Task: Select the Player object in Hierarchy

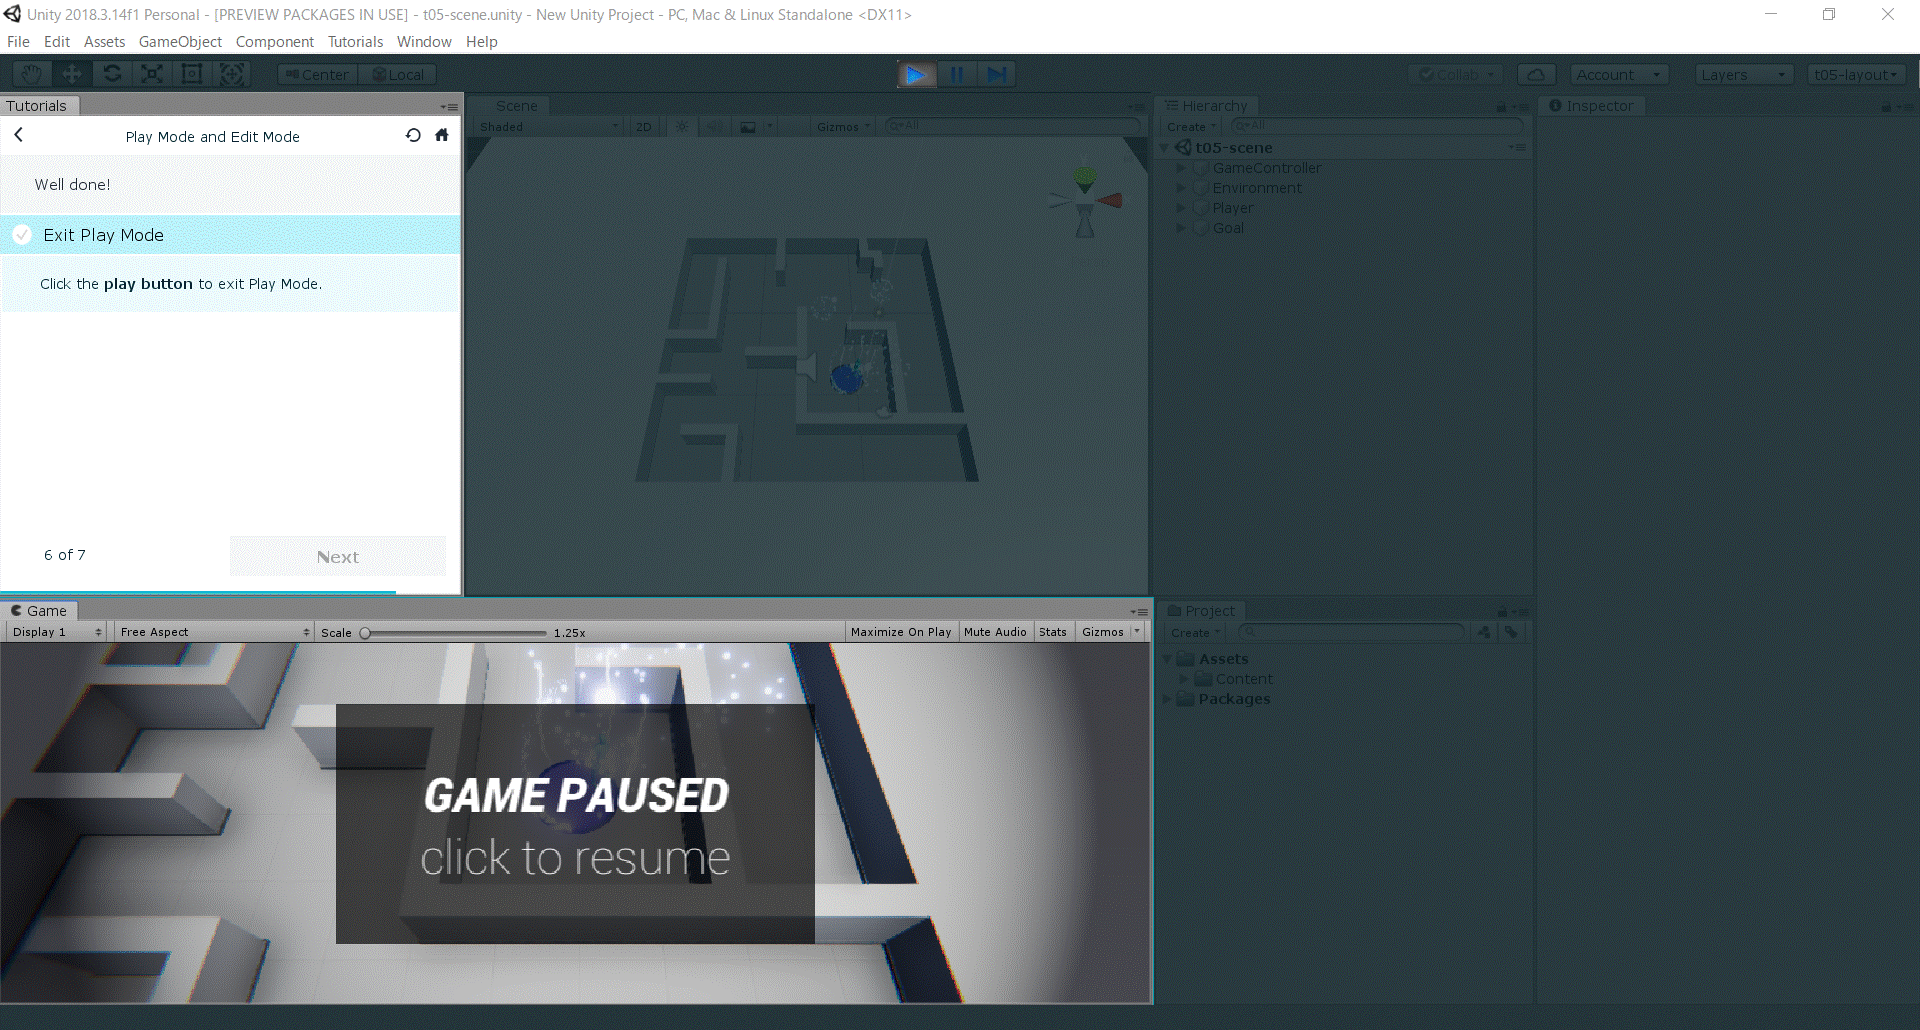Action: click(1233, 208)
